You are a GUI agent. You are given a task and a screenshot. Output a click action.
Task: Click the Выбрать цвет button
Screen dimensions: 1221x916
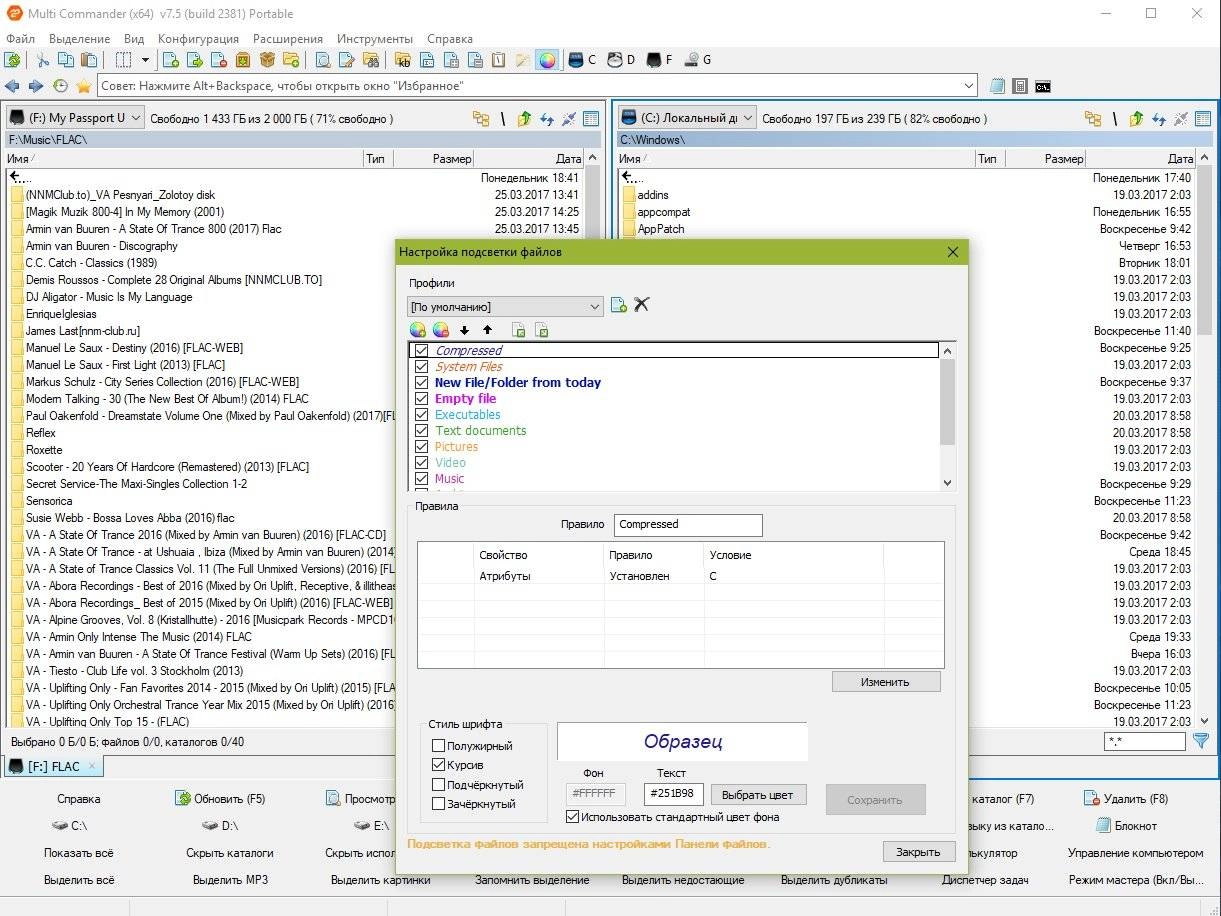758,795
